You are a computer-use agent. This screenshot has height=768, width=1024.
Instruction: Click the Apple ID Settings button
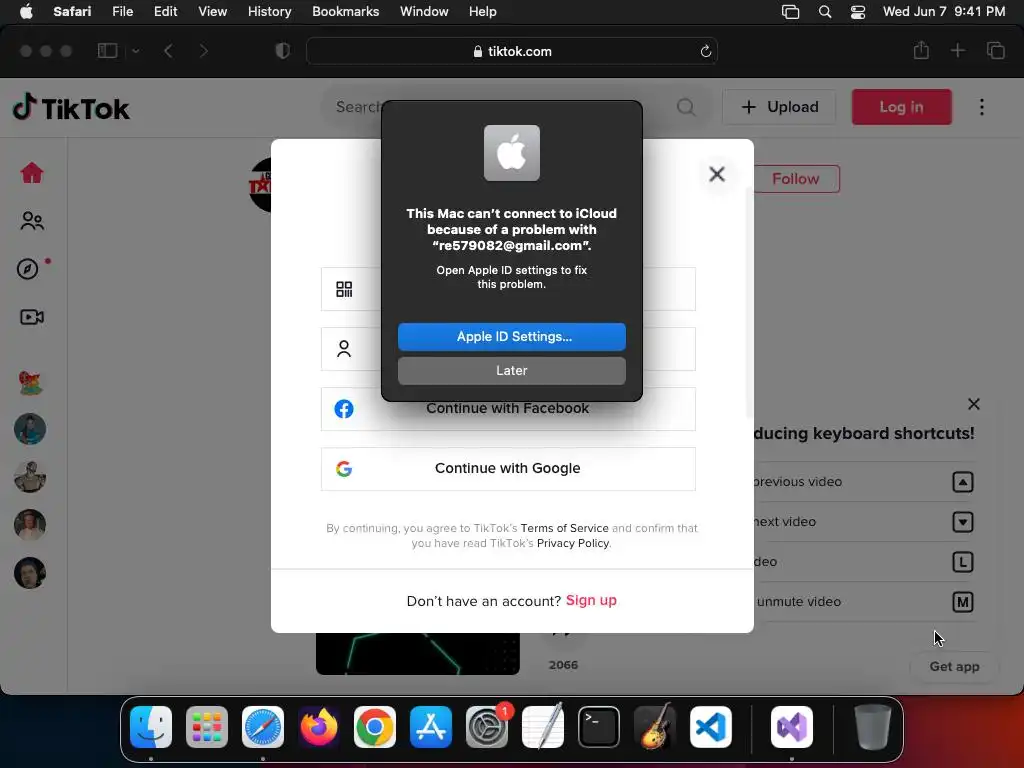[x=512, y=337]
